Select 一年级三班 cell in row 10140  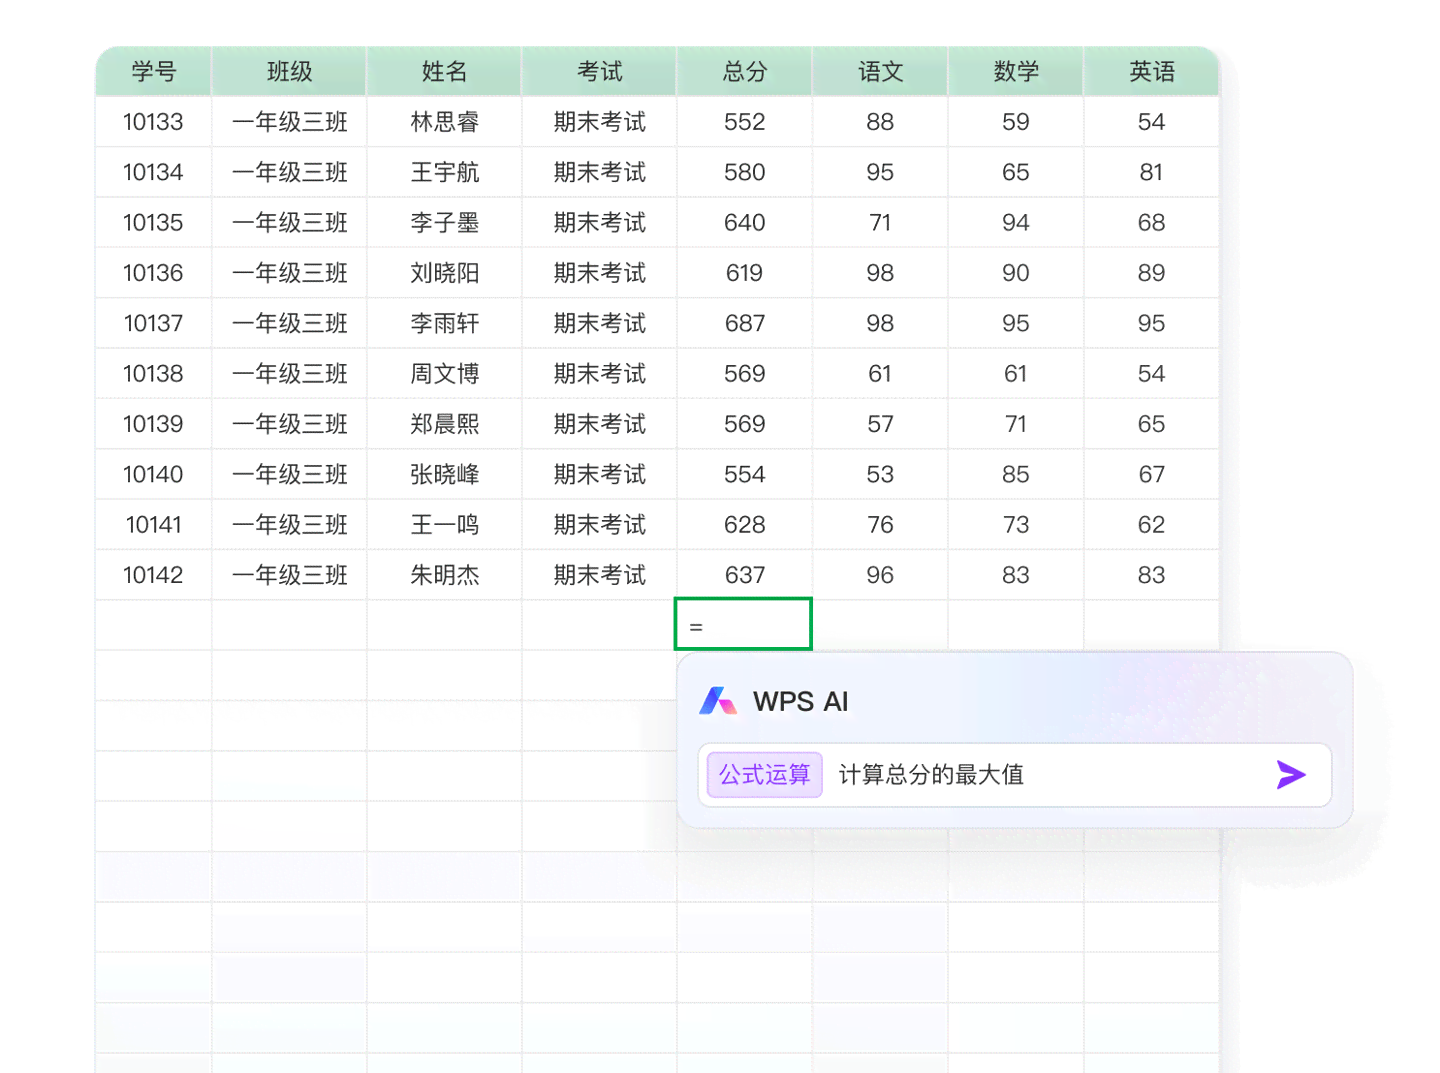point(289,474)
